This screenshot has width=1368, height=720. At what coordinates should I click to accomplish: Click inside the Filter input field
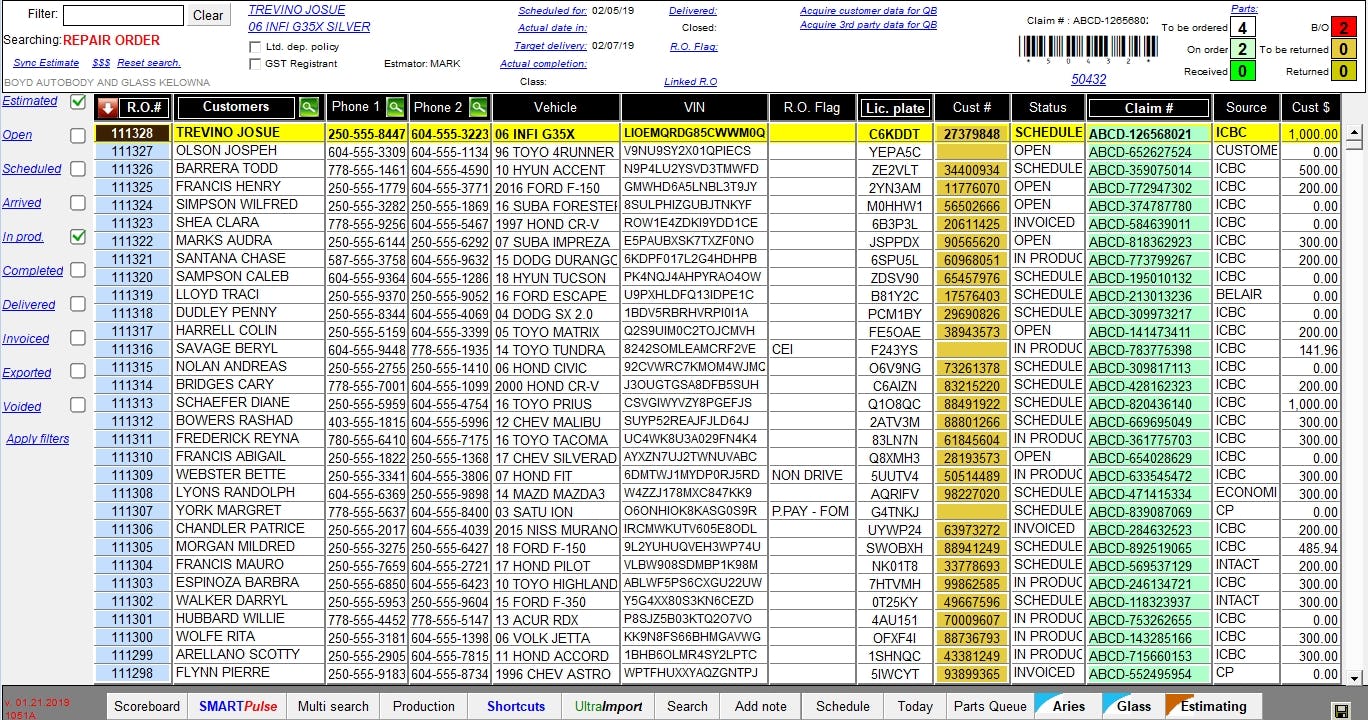122,14
